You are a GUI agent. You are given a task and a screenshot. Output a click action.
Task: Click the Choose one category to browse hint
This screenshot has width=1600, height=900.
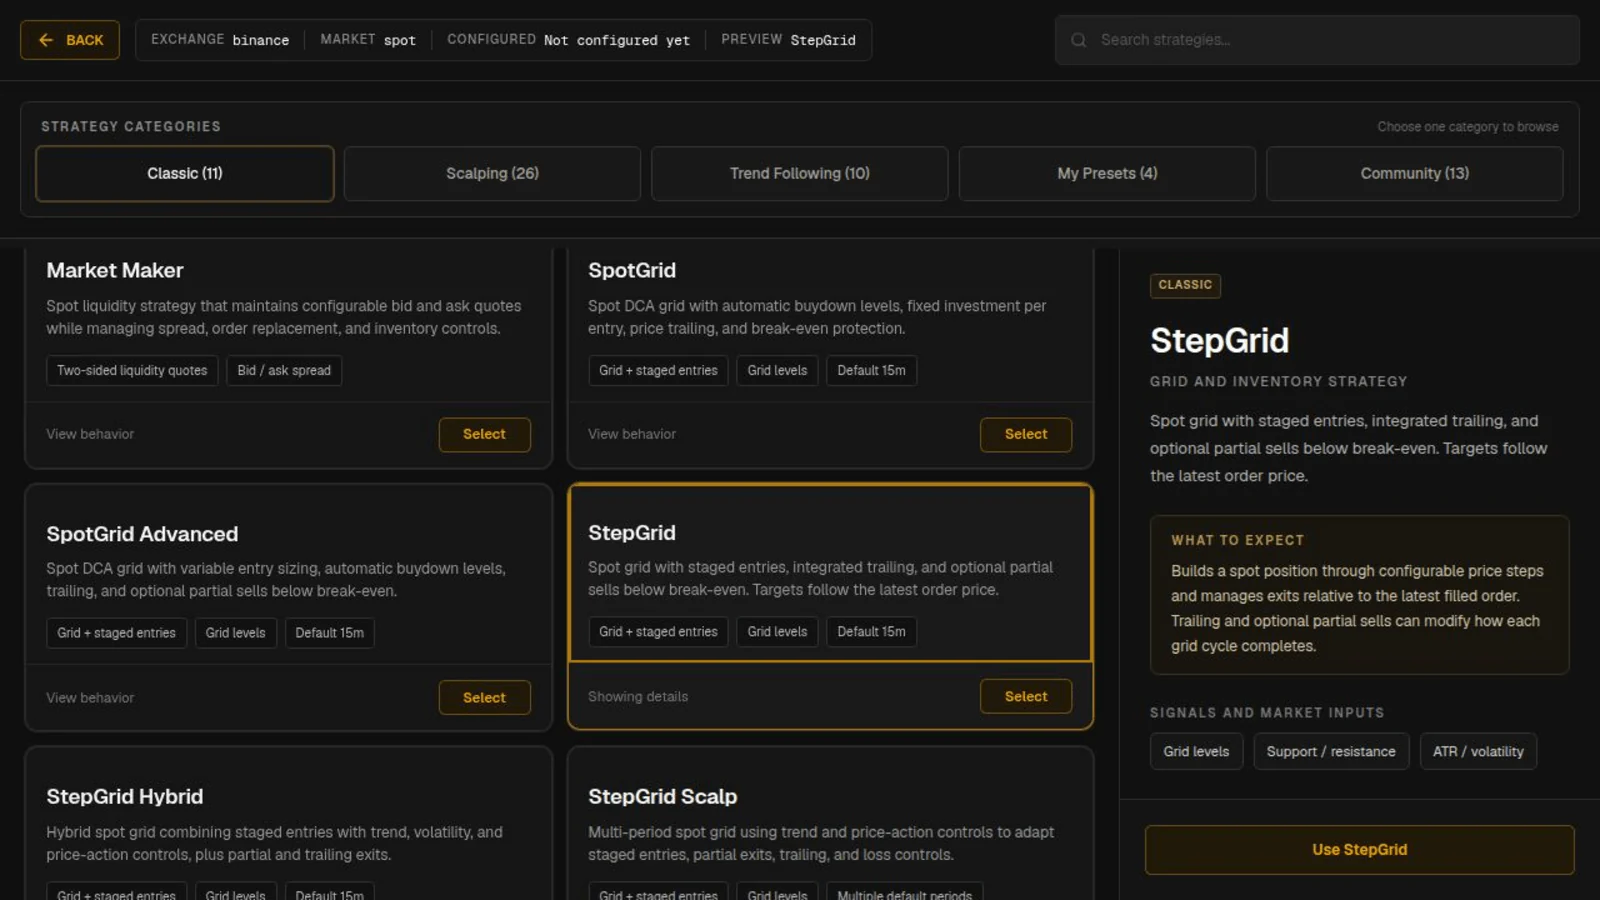tap(1468, 127)
